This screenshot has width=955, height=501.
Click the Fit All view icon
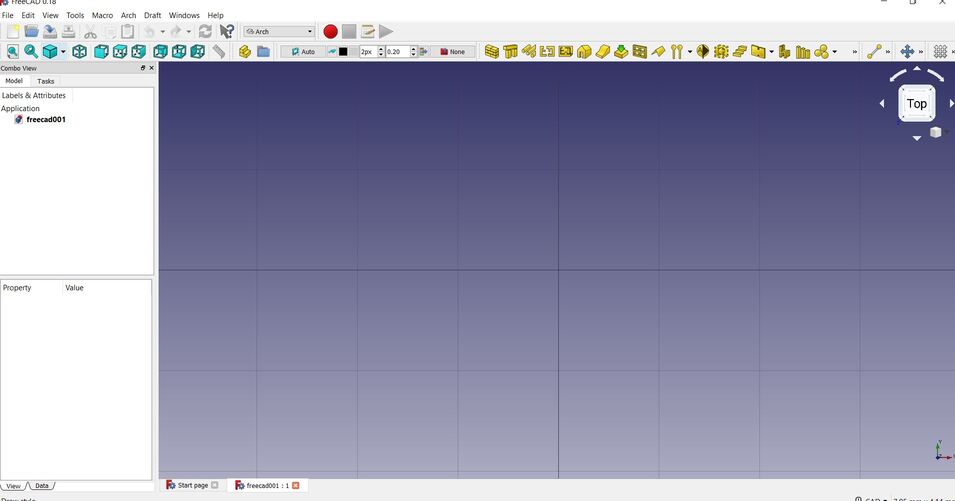(12, 52)
